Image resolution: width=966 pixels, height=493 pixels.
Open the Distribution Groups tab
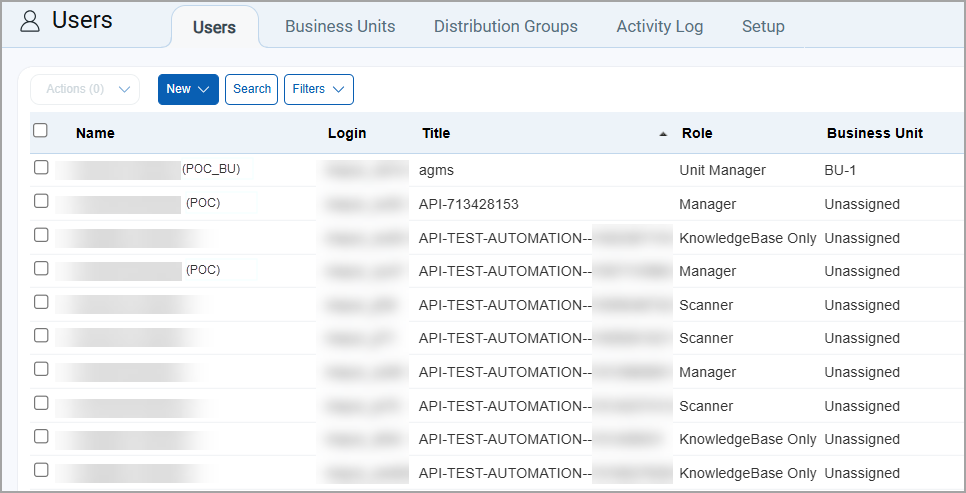[506, 26]
